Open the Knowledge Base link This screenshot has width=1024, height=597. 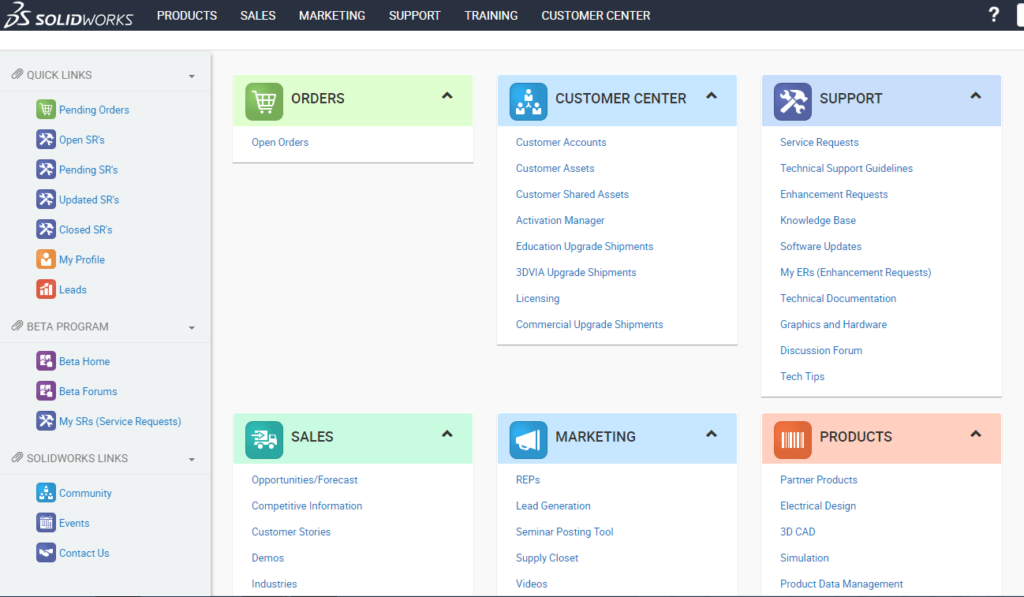click(x=818, y=221)
